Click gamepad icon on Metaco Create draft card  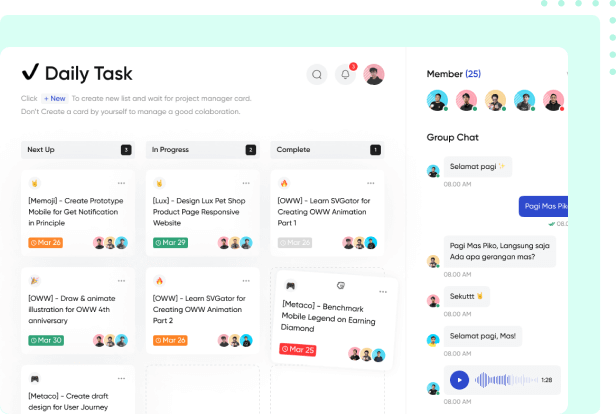pos(35,379)
